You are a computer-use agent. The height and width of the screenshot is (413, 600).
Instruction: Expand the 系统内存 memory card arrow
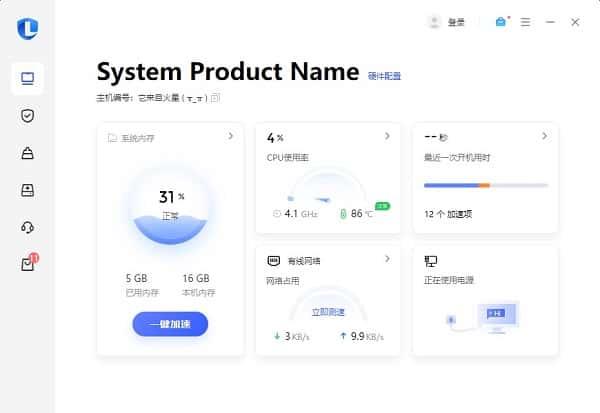pos(230,136)
